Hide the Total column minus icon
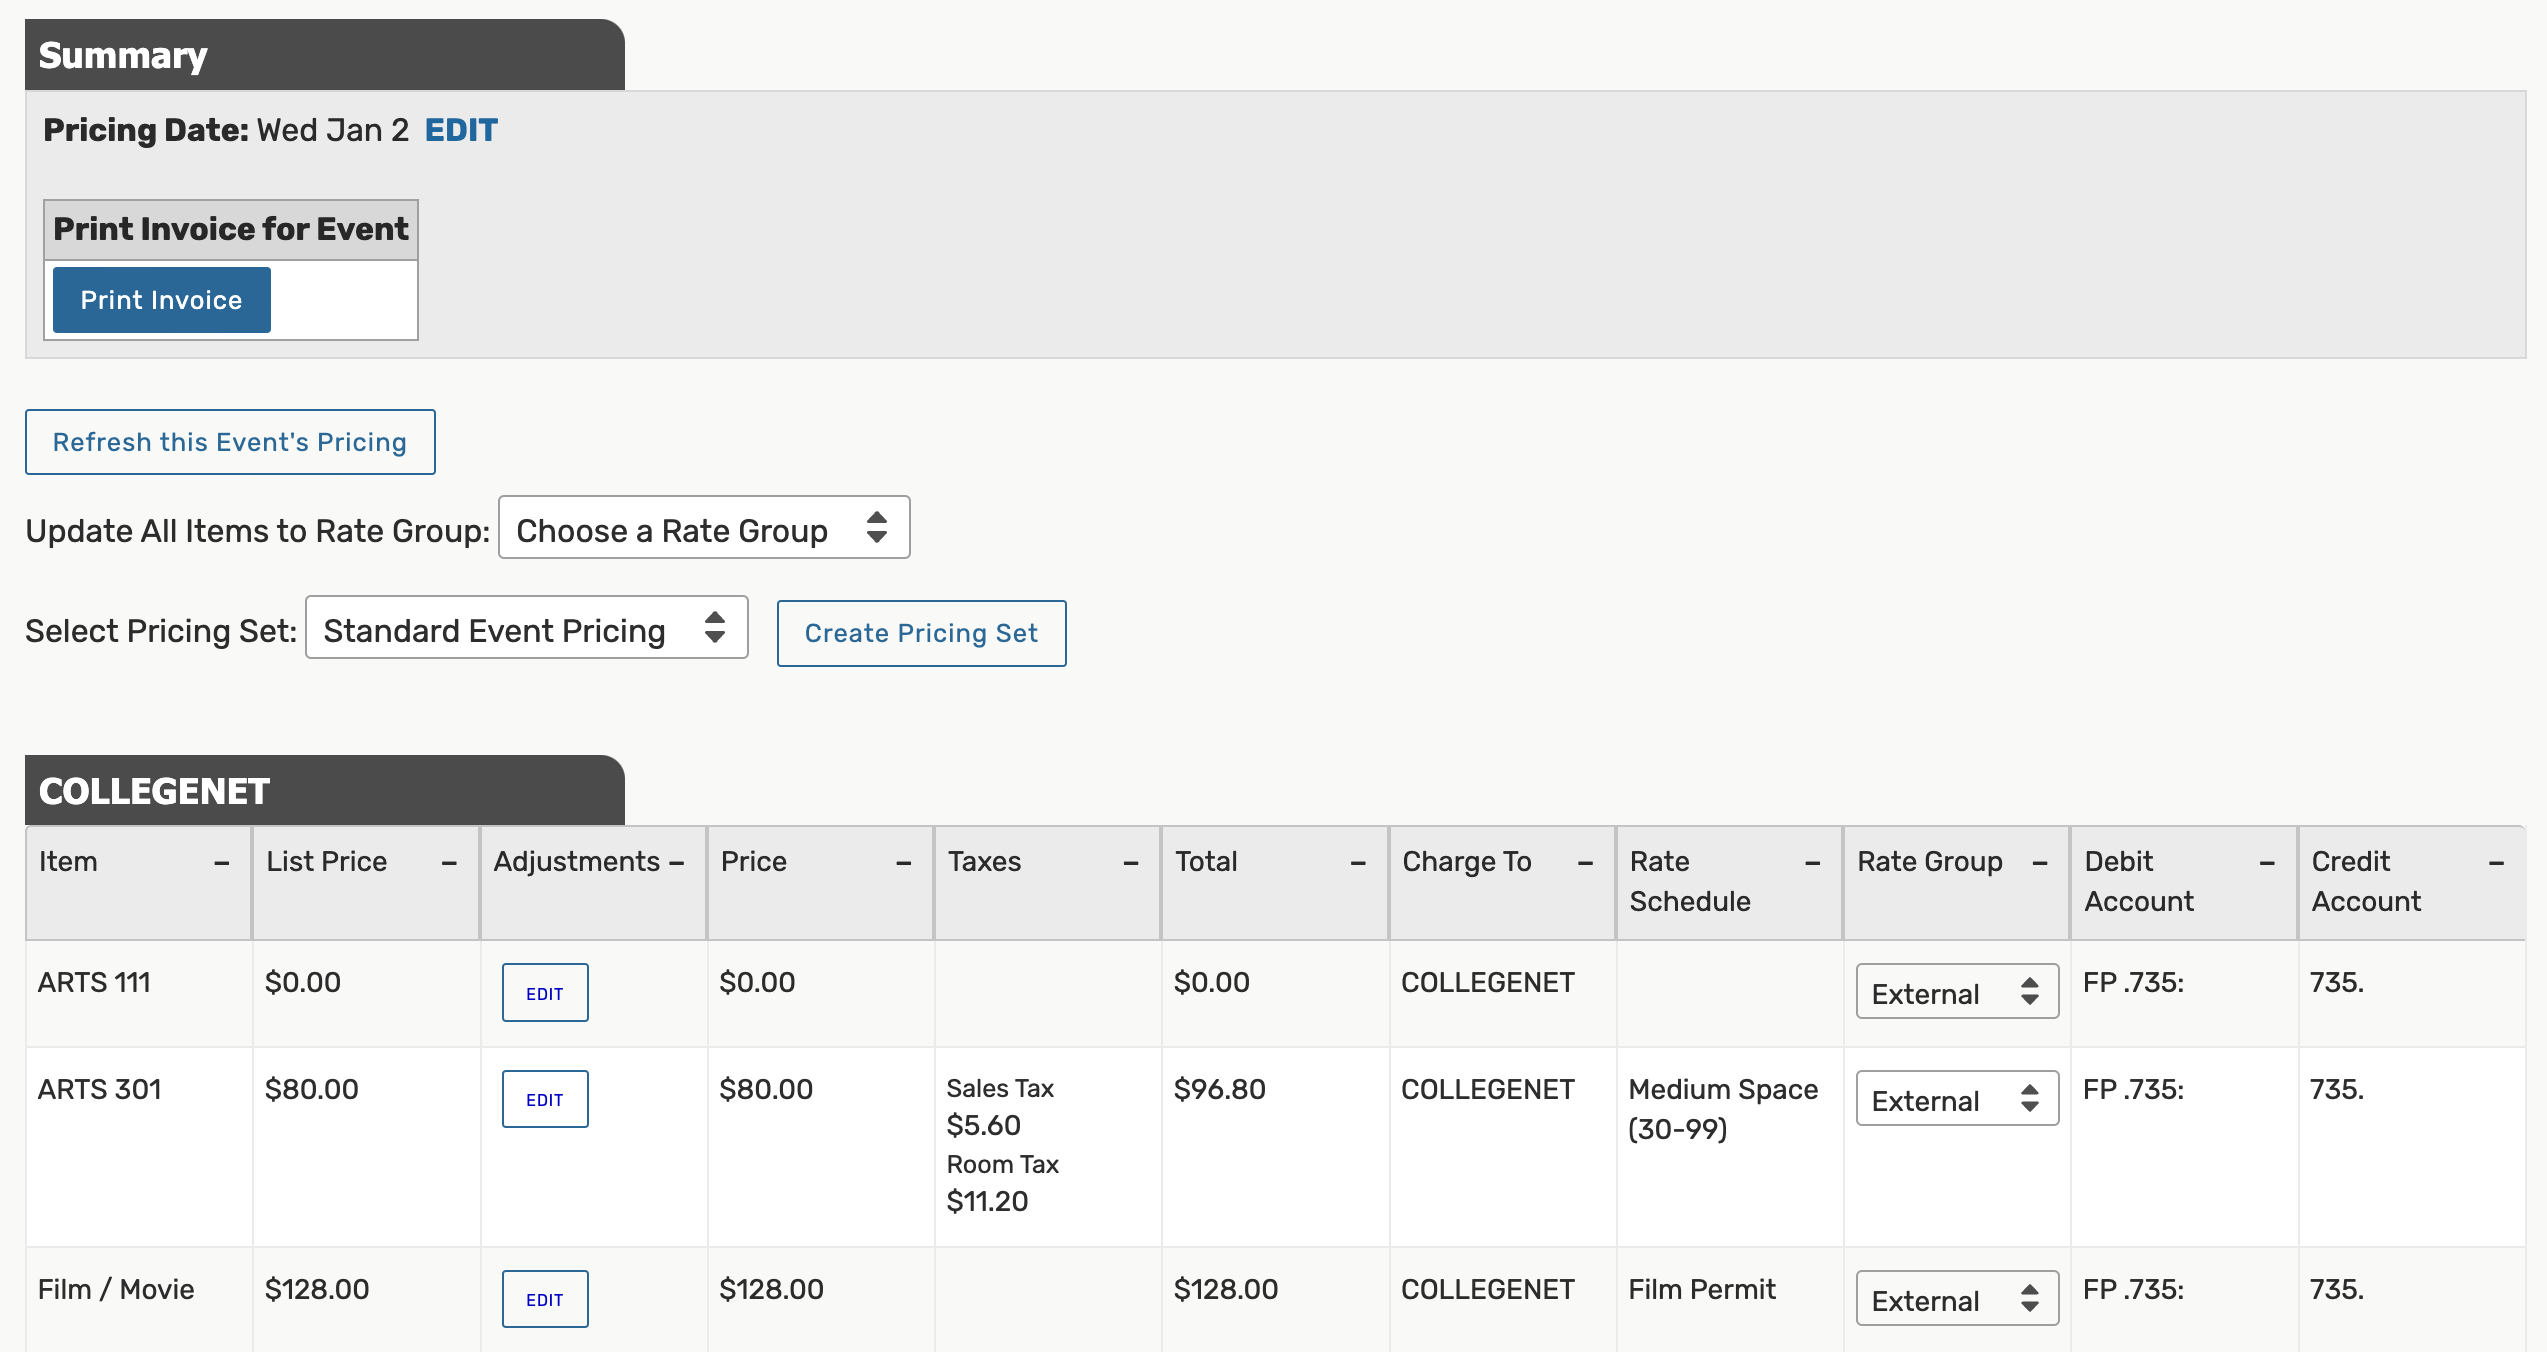 1358,863
